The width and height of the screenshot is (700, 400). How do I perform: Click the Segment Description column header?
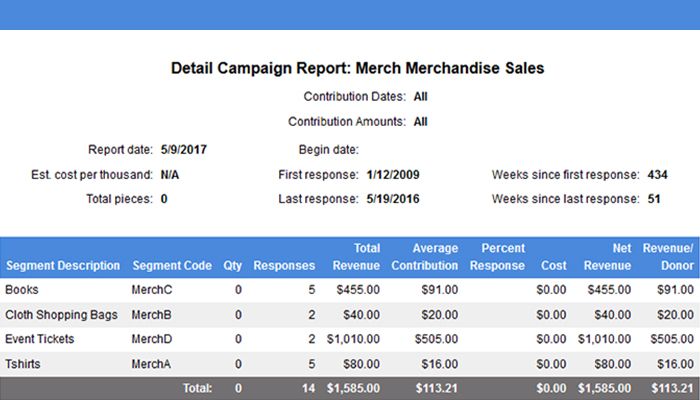click(x=62, y=266)
